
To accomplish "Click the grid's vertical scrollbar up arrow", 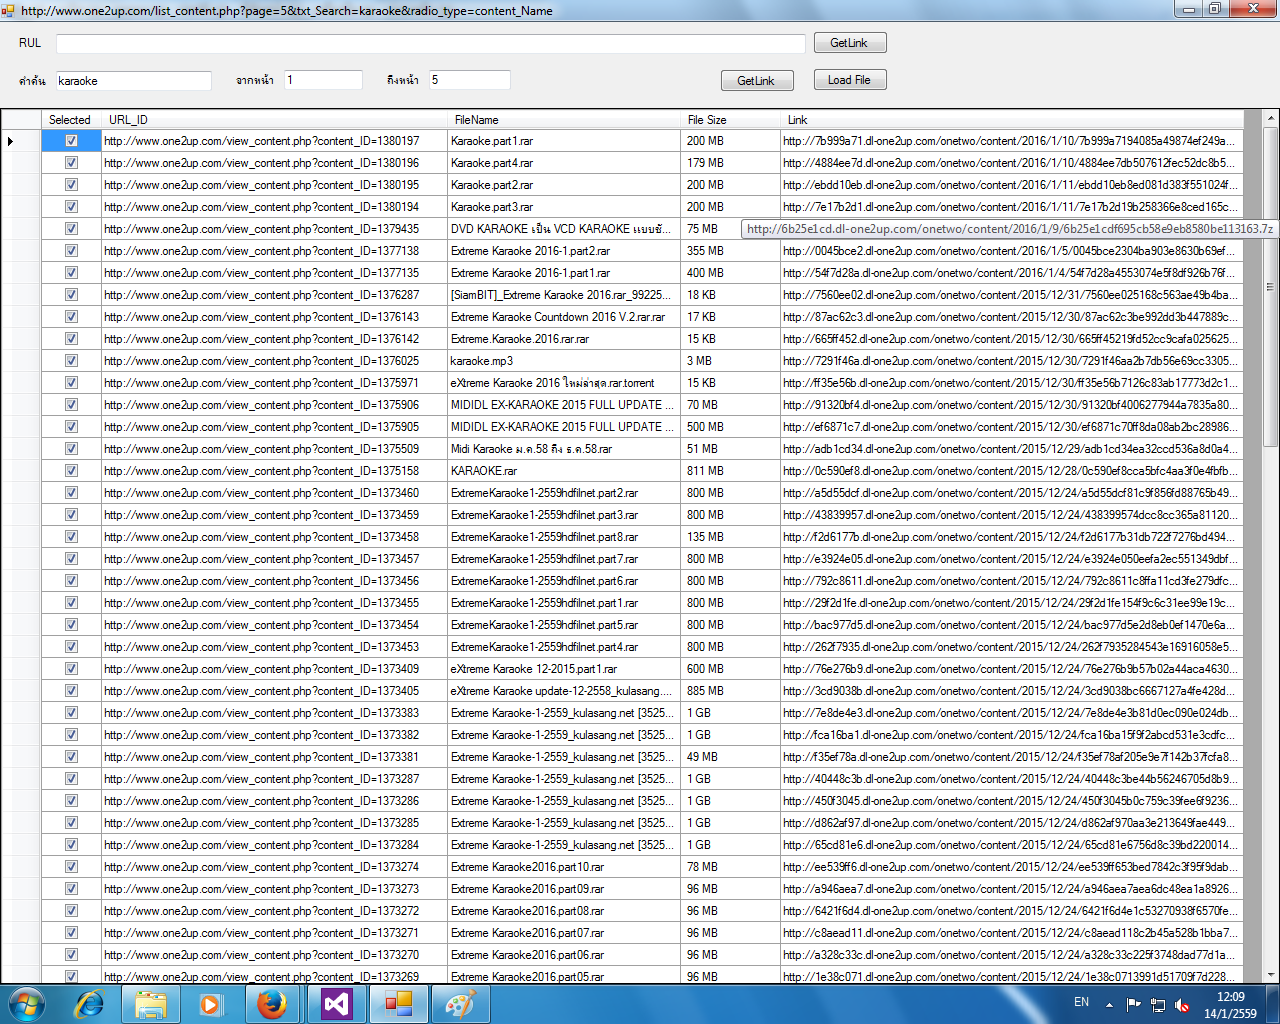I will (x=1271, y=119).
